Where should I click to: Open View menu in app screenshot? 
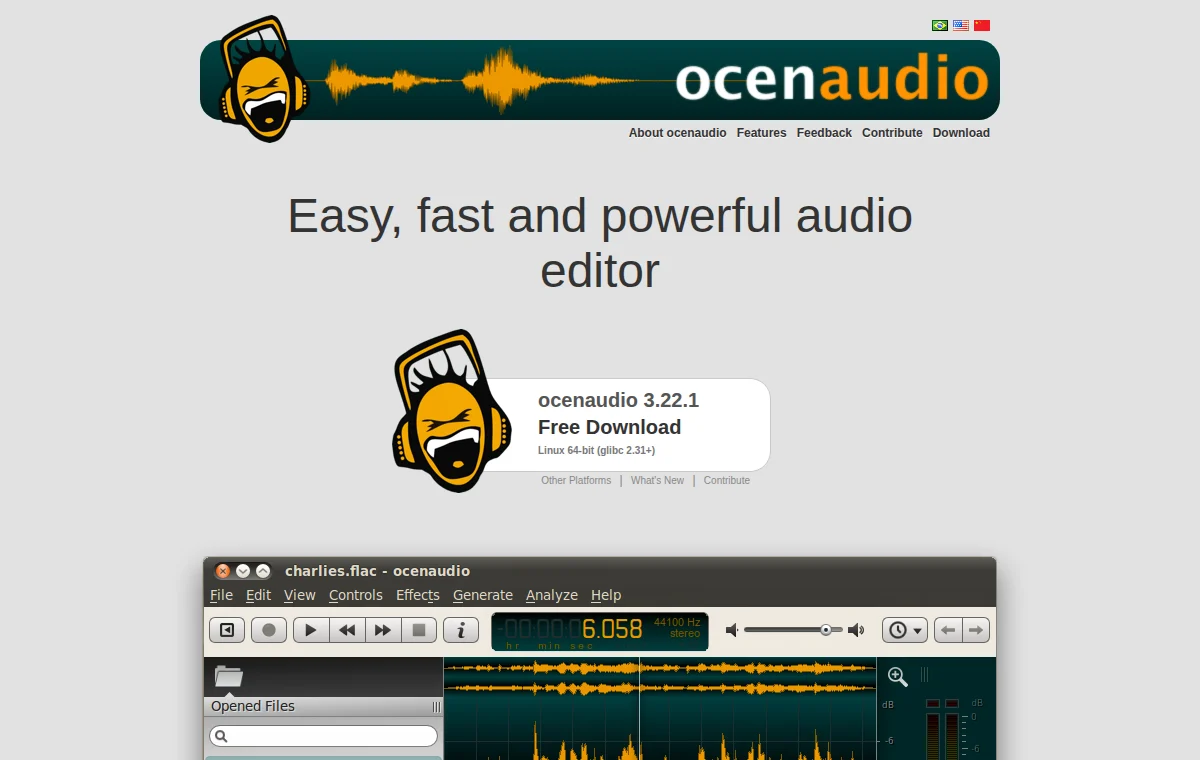tap(299, 595)
